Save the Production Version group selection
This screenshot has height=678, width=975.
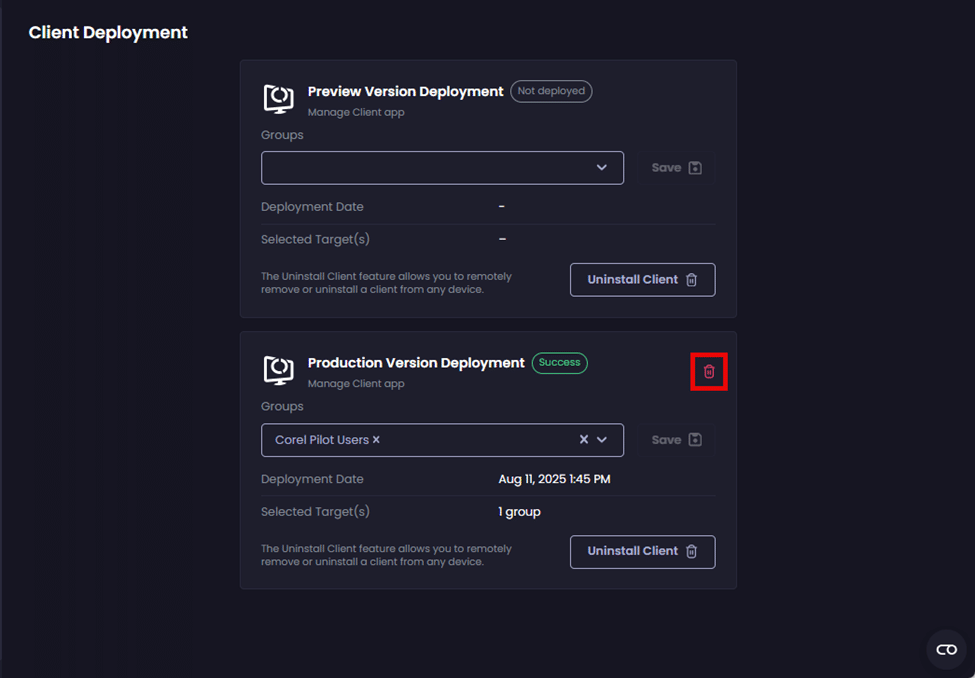[x=677, y=440]
